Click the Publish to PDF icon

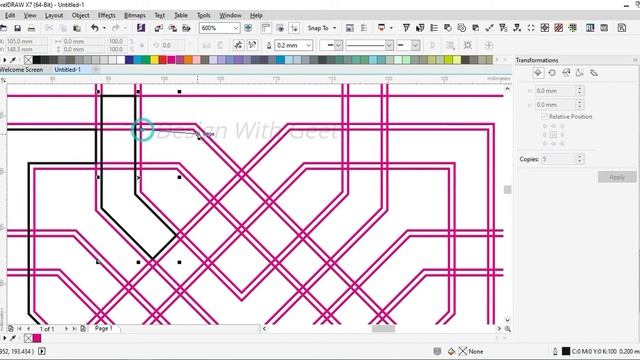(x=187, y=28)
